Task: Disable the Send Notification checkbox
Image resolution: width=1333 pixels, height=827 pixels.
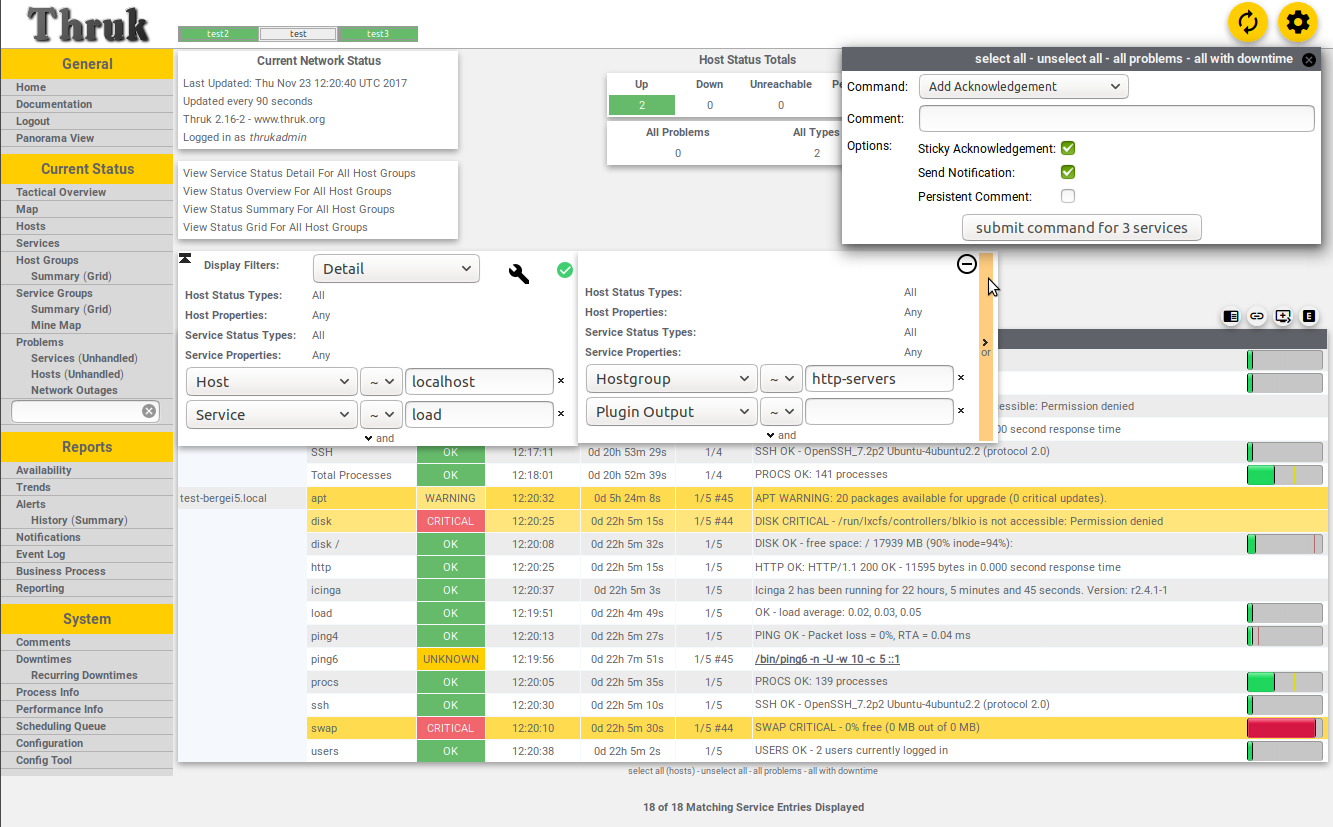Action: click(1068, 172)
